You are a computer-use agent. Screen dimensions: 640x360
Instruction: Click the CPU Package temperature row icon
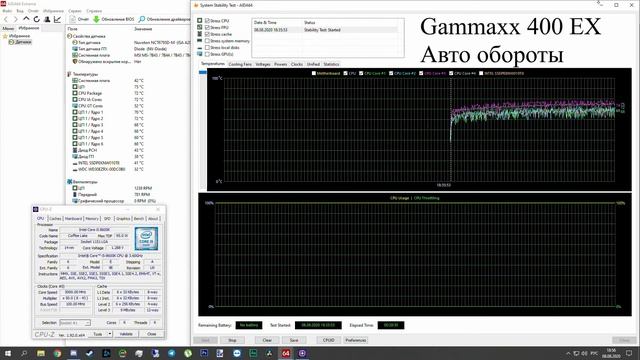tap(75, 93)
